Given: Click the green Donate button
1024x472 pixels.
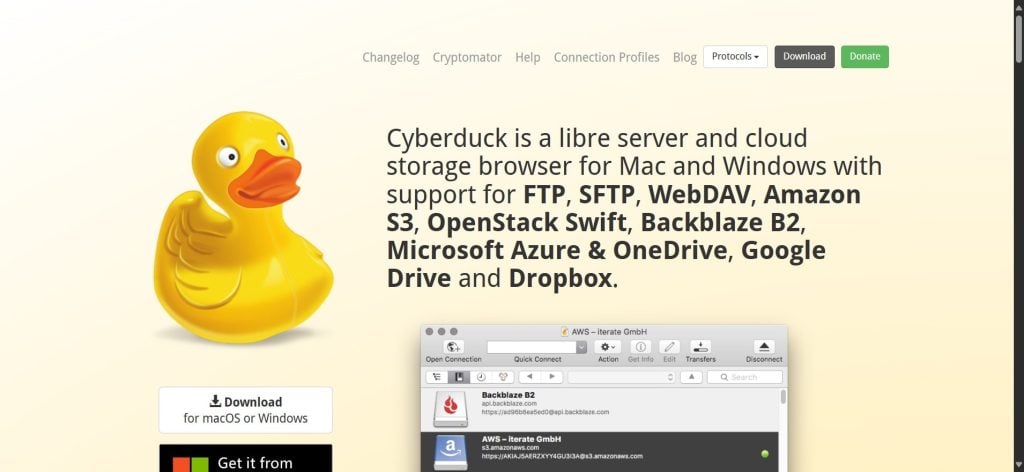Looking at the screenshot, I should [x=865, y=57].
